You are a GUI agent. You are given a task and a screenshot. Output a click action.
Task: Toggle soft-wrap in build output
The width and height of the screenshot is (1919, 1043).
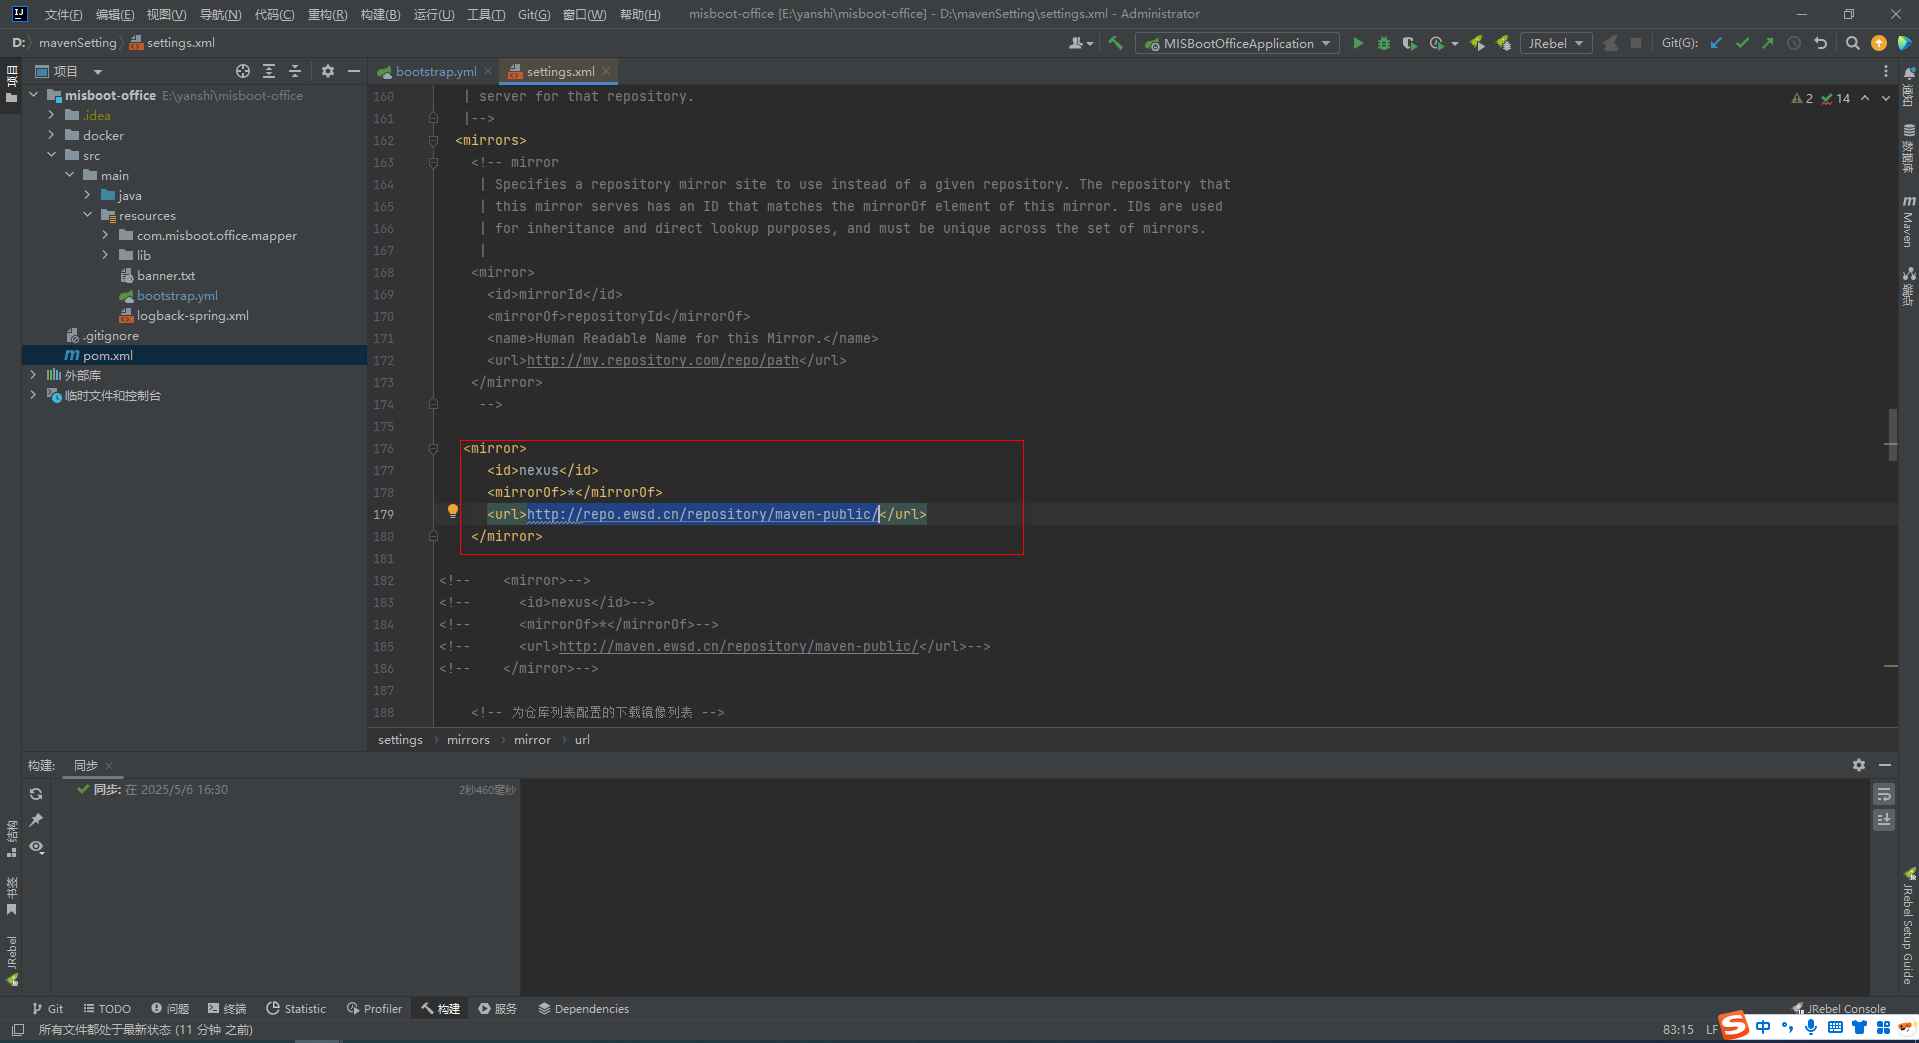tap(1884, 794)
